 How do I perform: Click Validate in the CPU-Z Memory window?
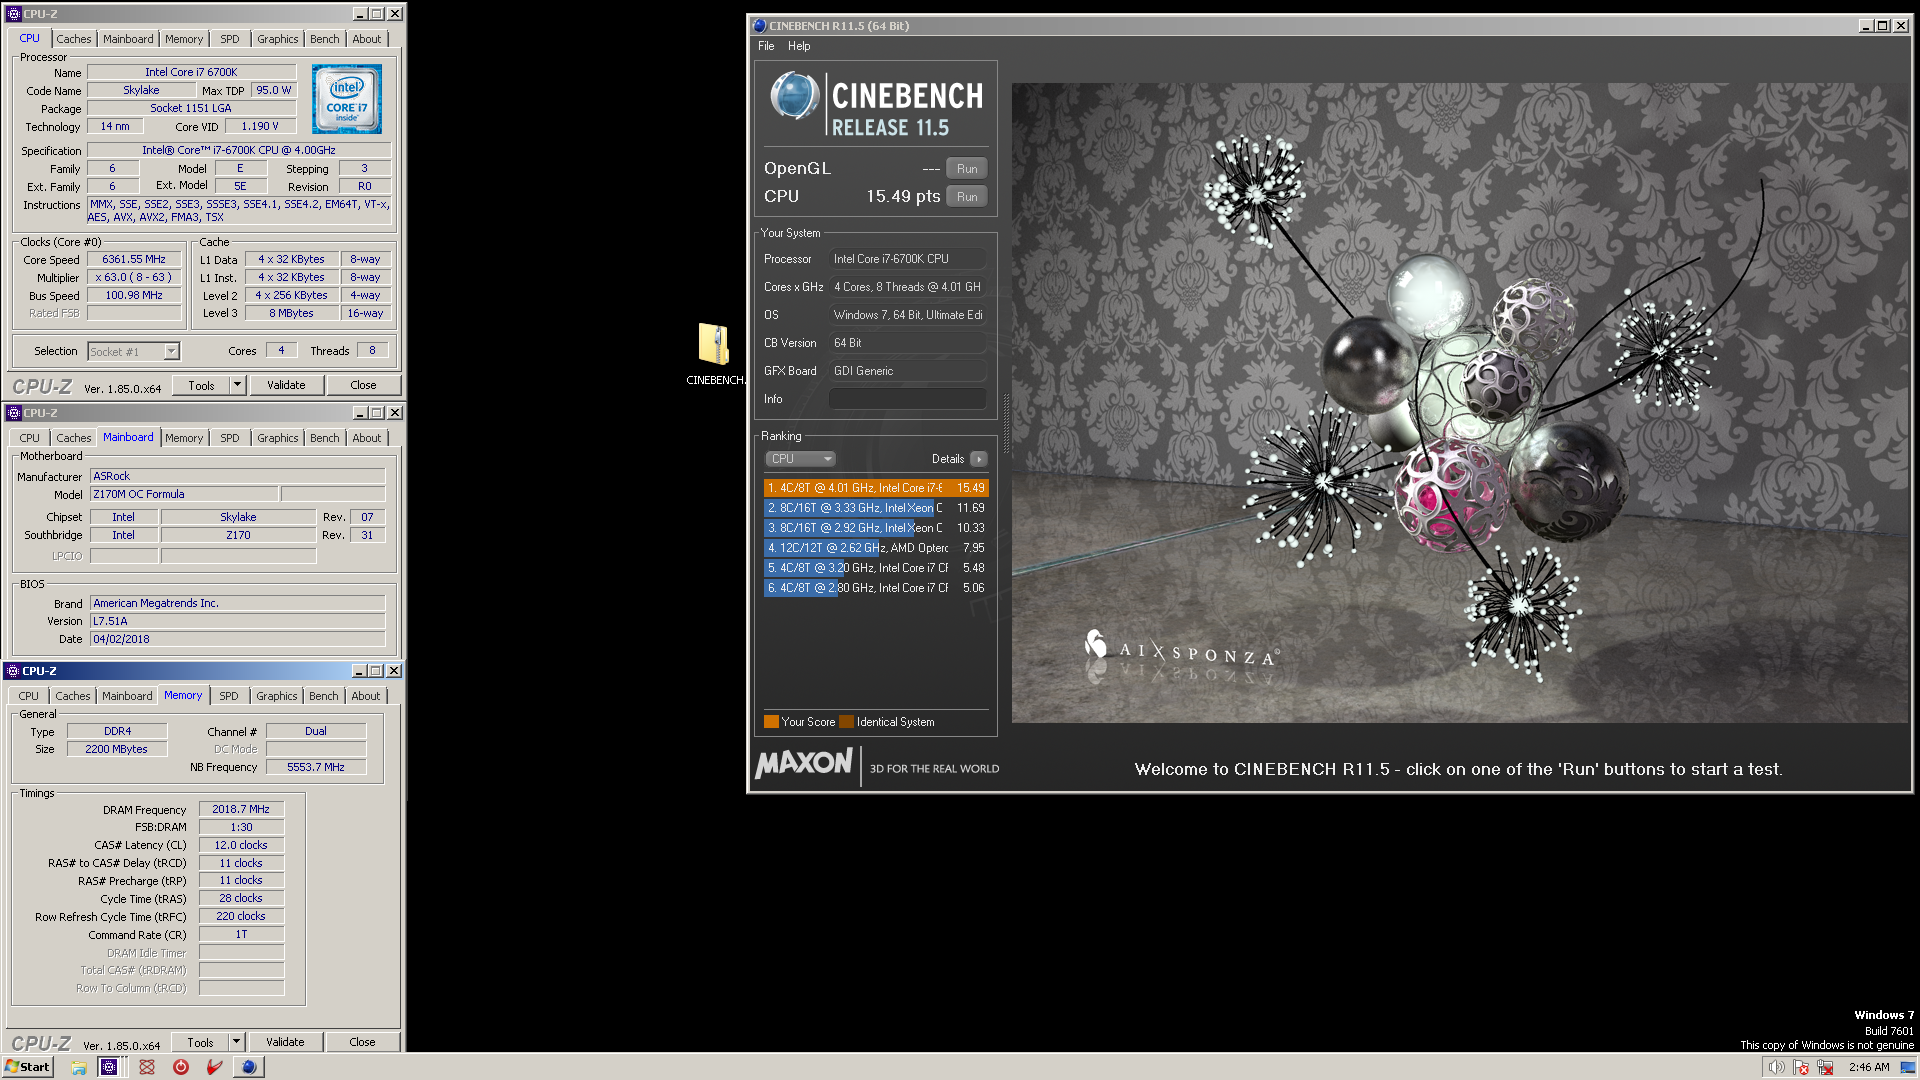click(285, 1042)
